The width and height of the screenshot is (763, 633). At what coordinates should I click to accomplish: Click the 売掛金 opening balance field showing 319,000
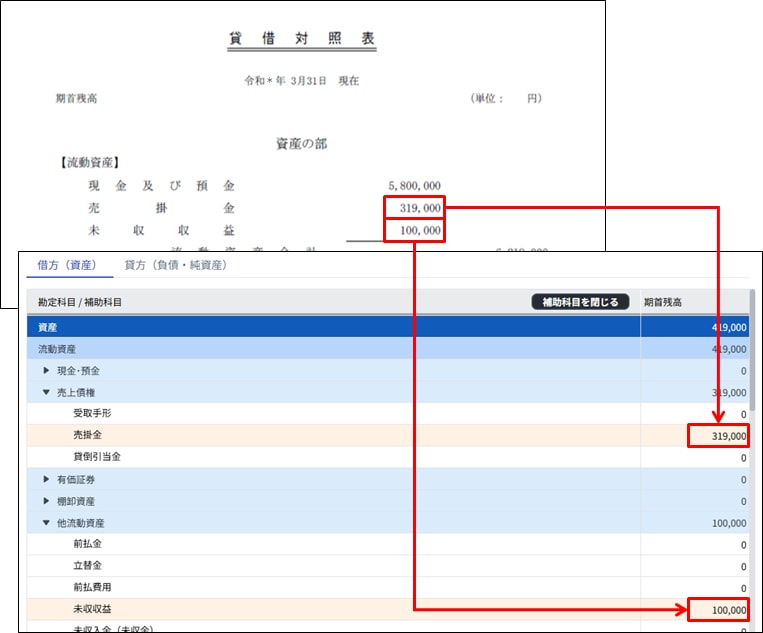pos(717,436)
